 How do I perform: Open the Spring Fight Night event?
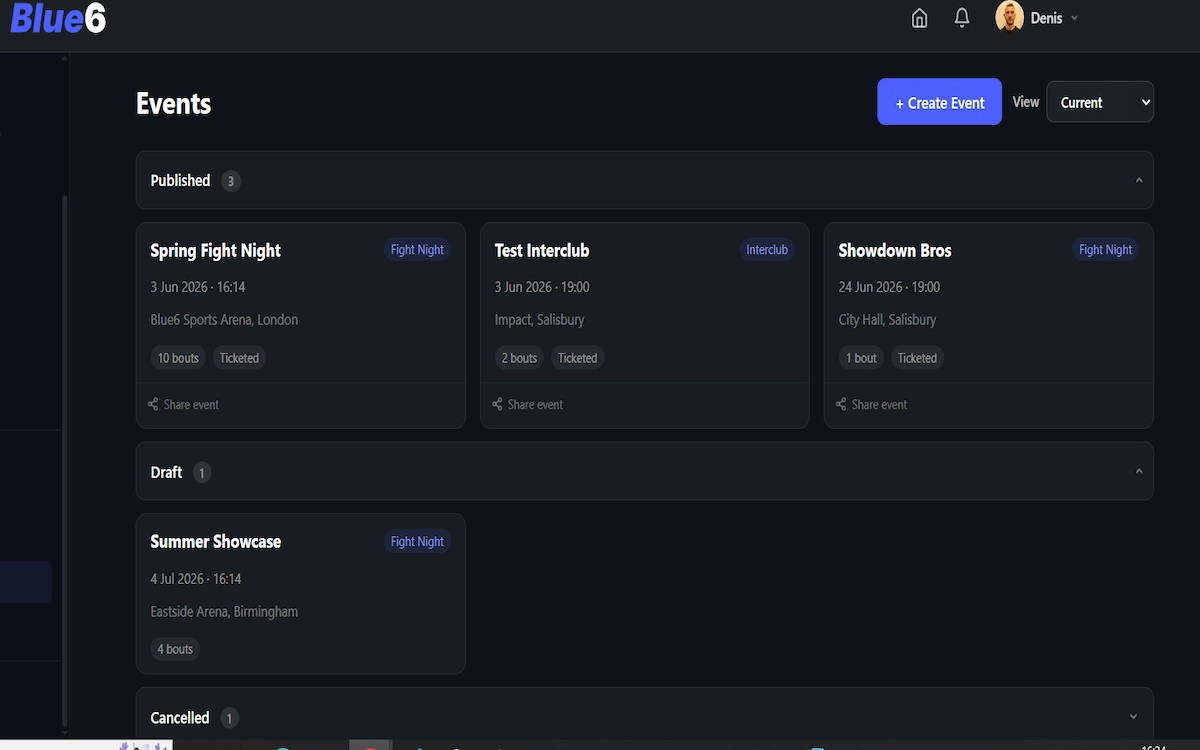point(215,250)
